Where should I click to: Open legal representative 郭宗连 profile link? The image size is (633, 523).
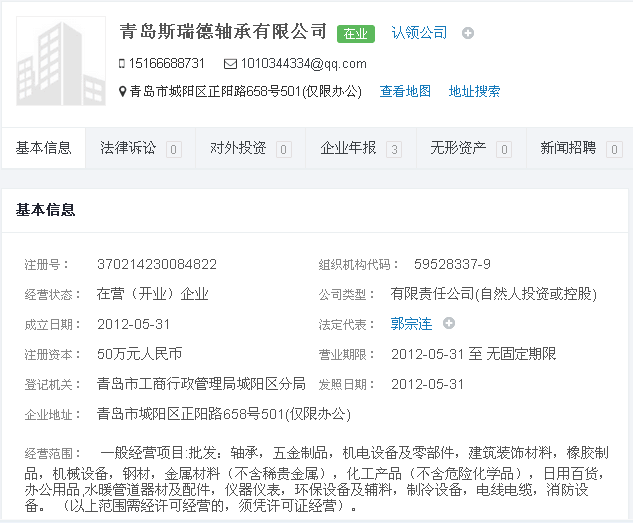pos(411,323)
